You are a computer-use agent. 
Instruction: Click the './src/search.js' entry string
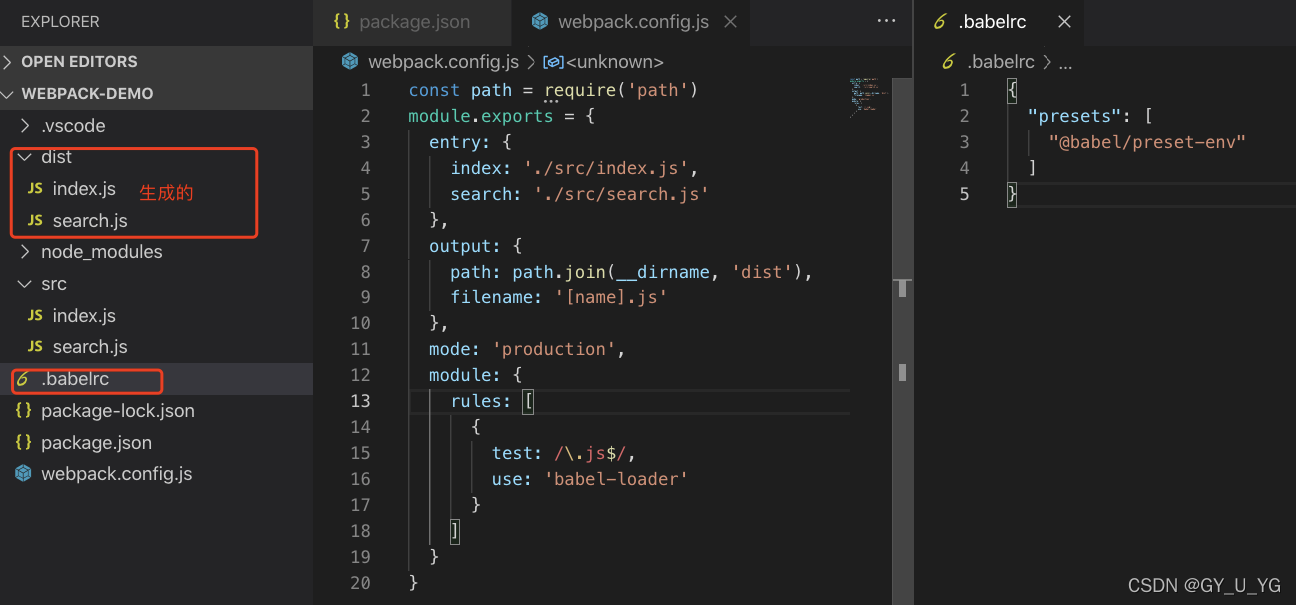coord(621,194)
